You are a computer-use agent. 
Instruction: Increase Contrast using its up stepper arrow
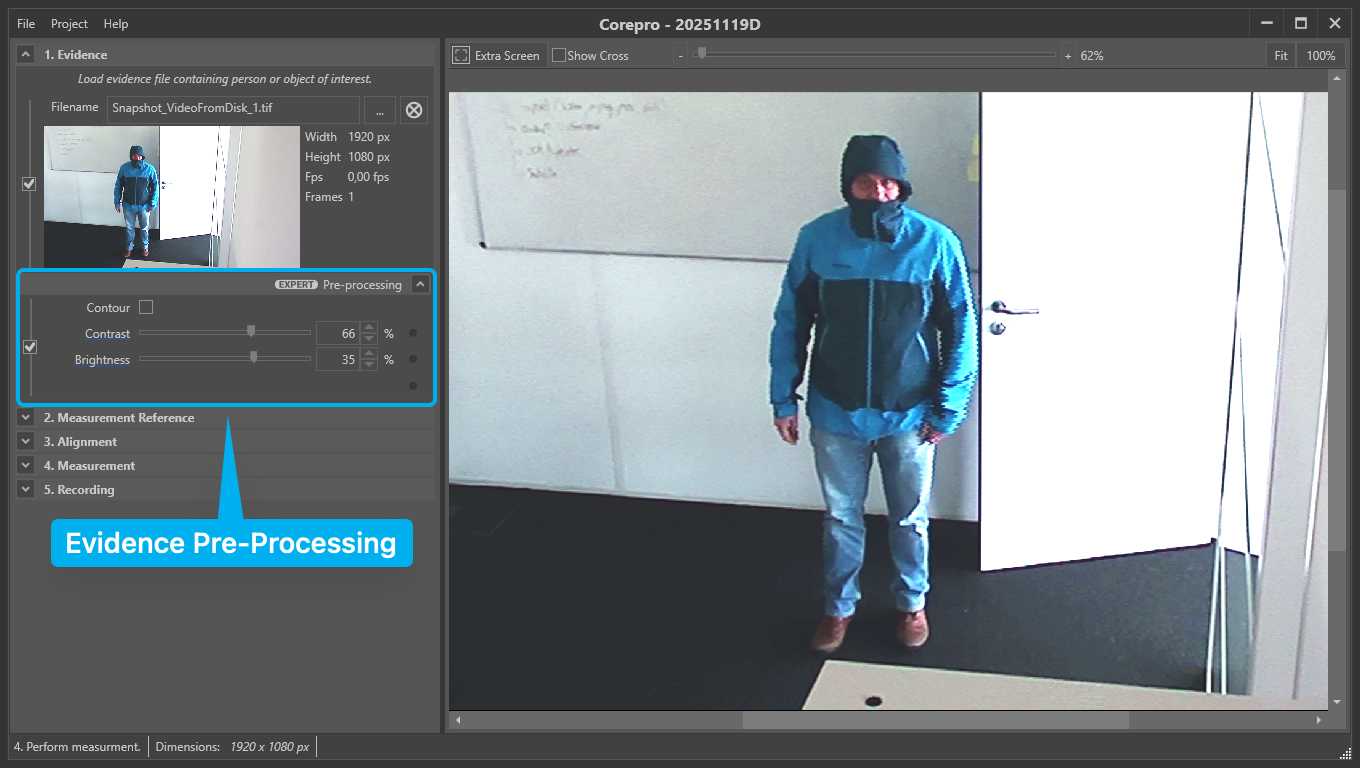(x=369, y=328)
